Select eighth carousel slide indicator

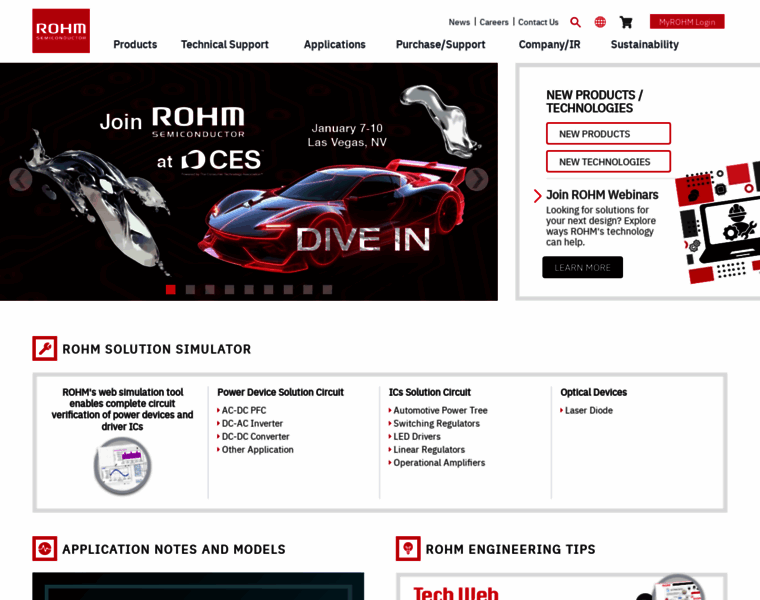click(308, 289)
